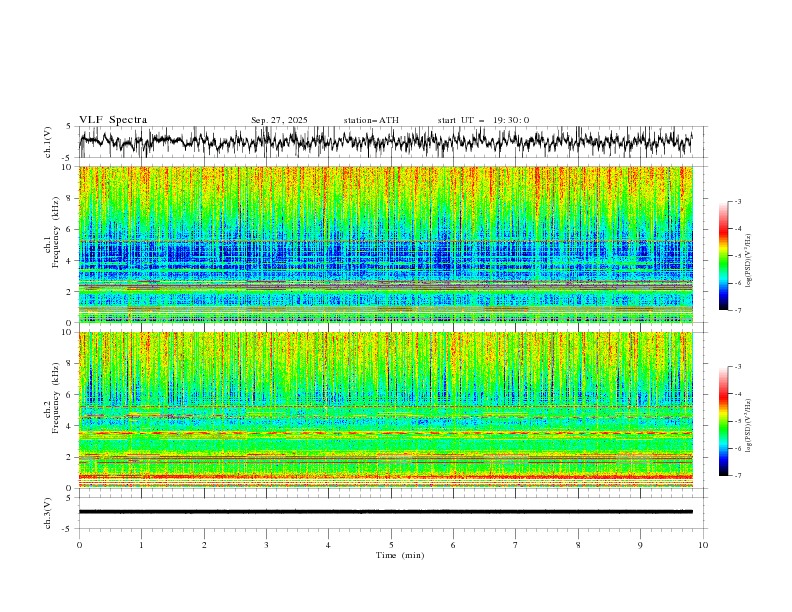Image resolution: width=792 pixels, height=612 pixels.
Task: Click the '-3' value on the upper colorbar
Action: (x=737, y=201)
